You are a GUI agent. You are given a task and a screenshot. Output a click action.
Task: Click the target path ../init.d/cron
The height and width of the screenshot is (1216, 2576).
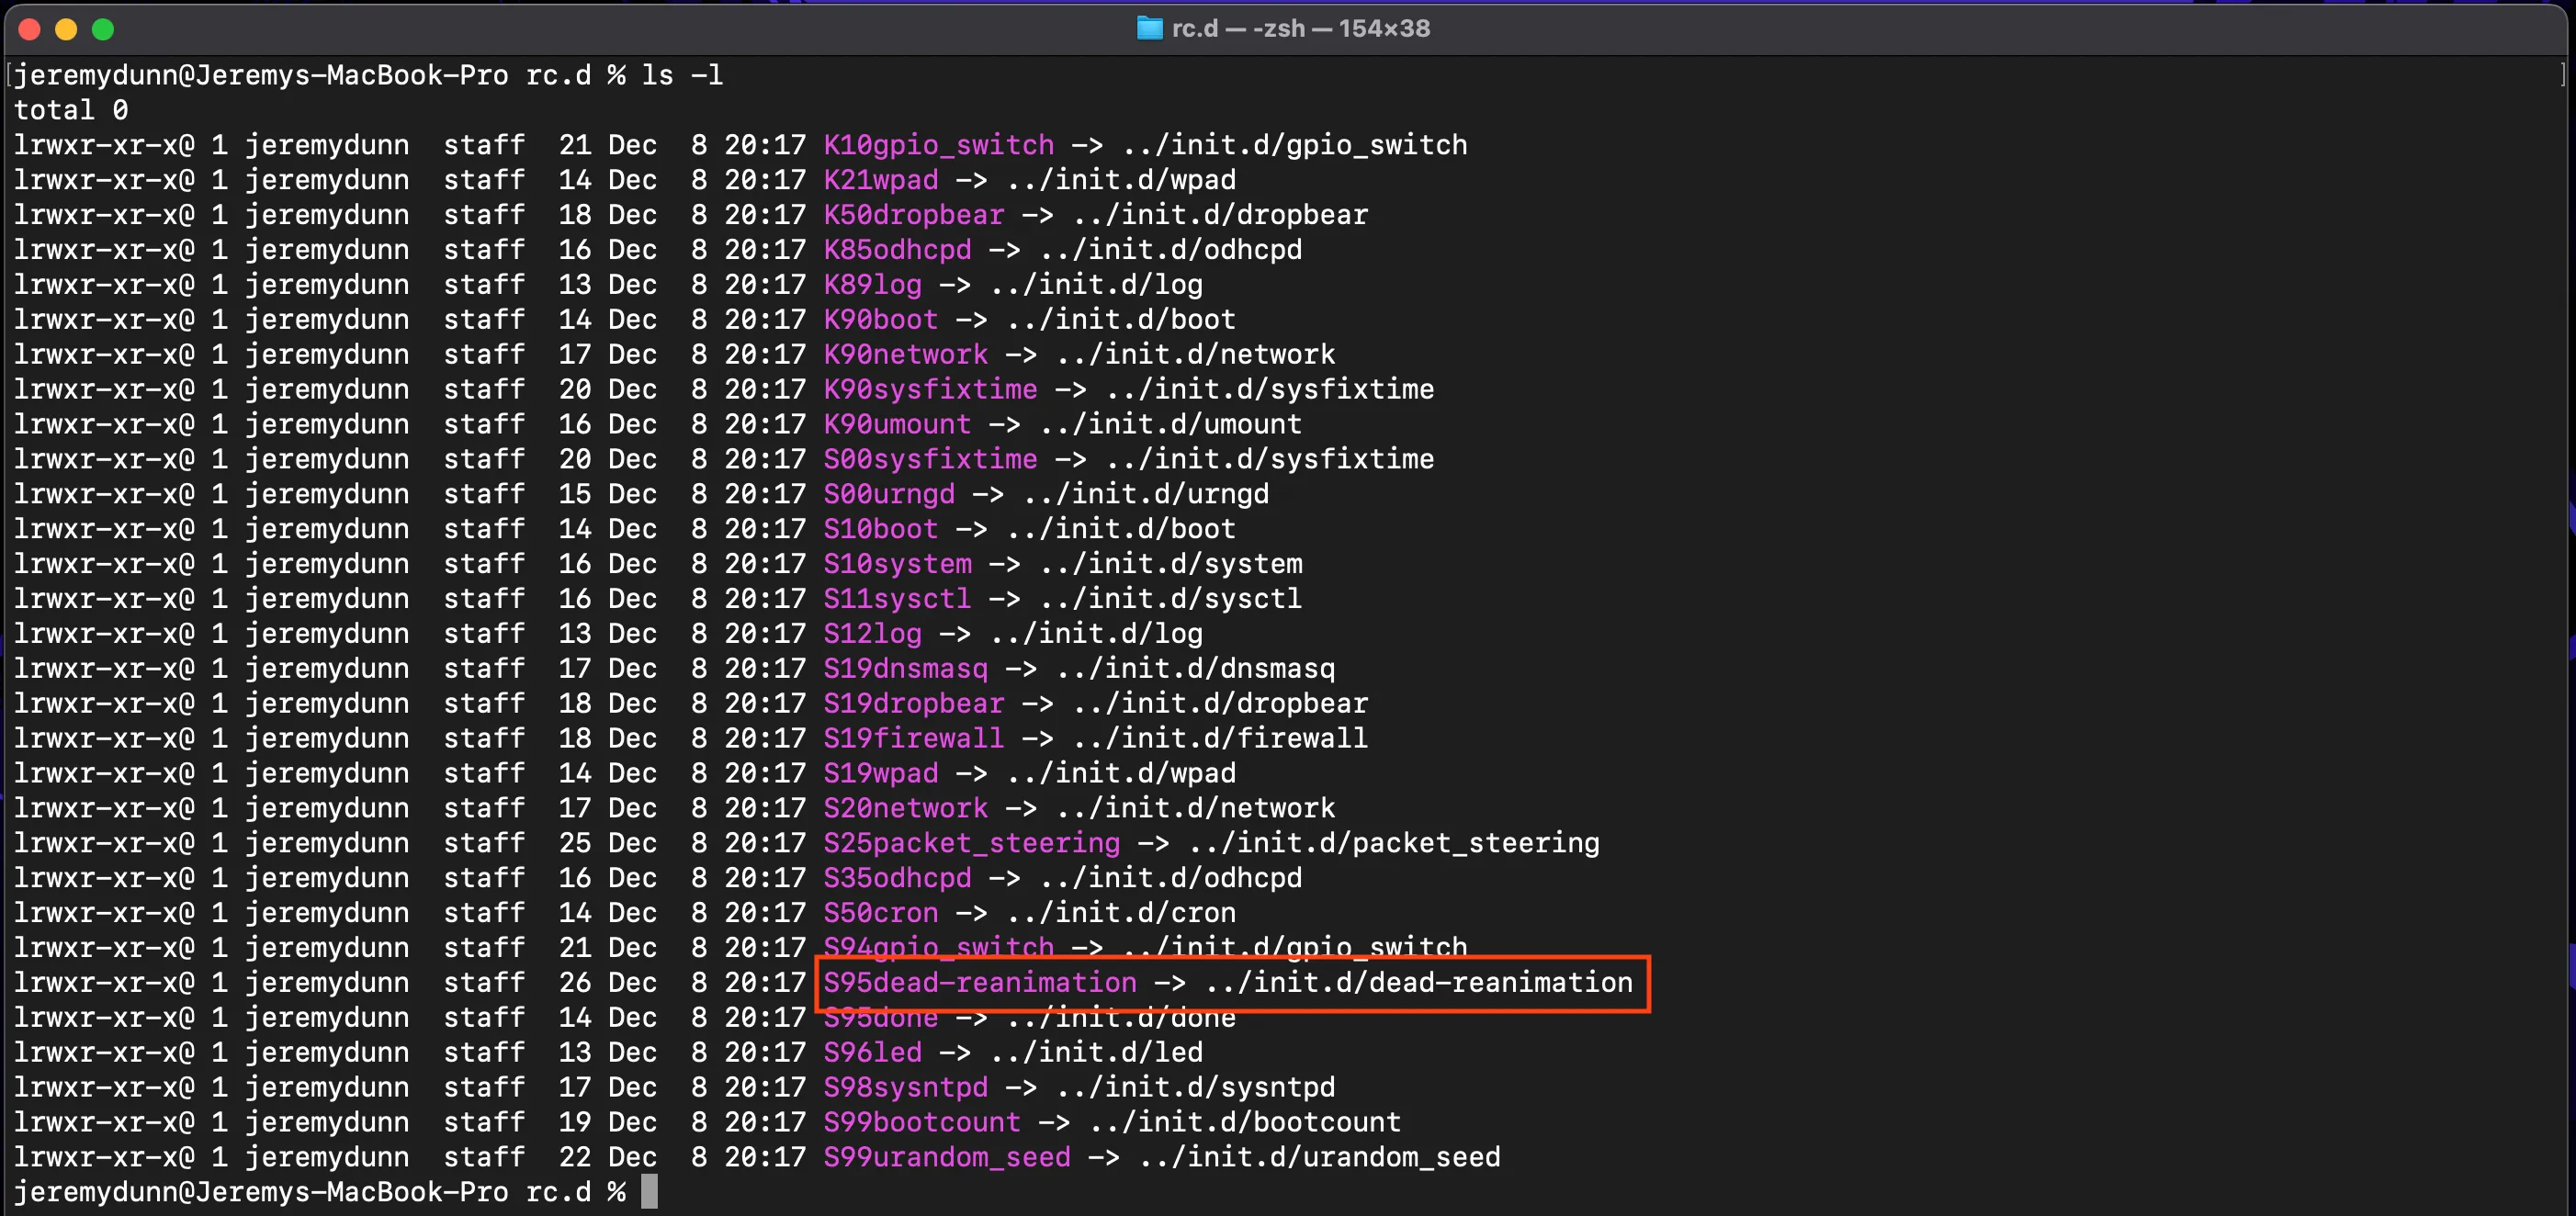click(x=1121, y=914)
